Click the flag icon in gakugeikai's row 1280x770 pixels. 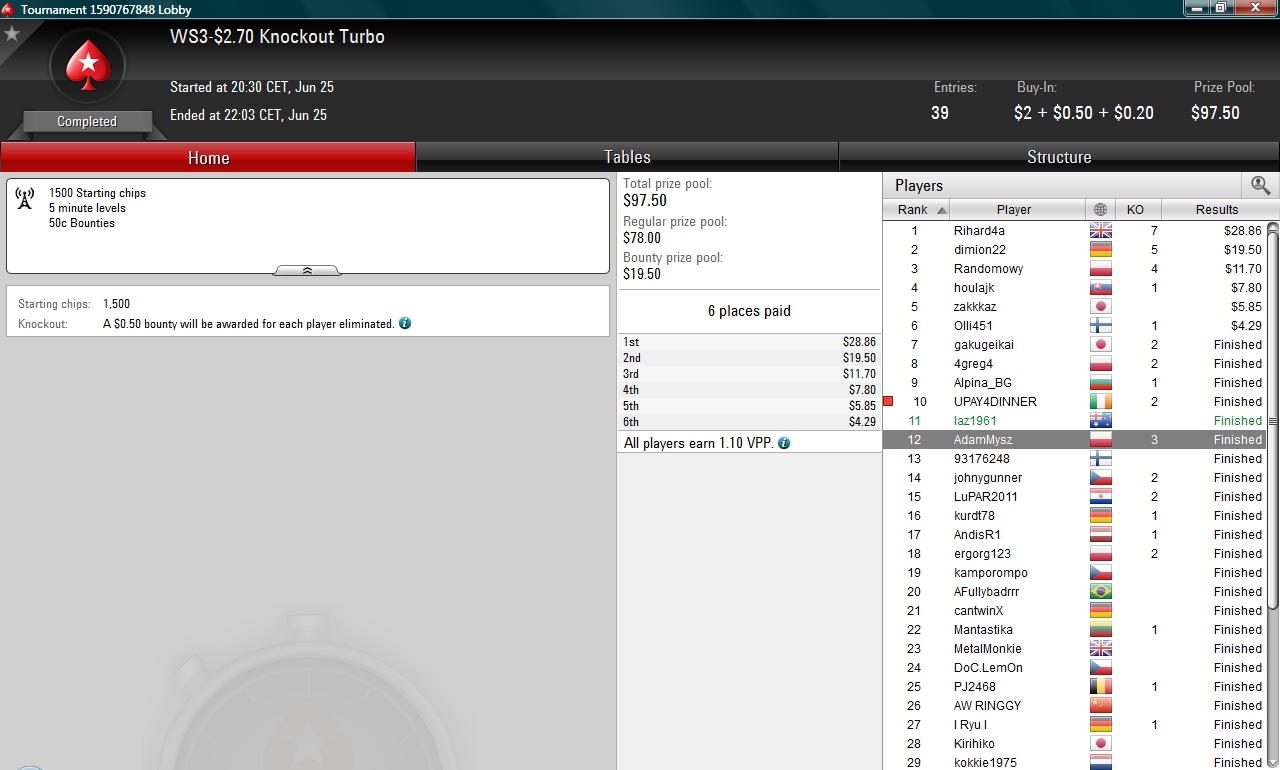1100,345
